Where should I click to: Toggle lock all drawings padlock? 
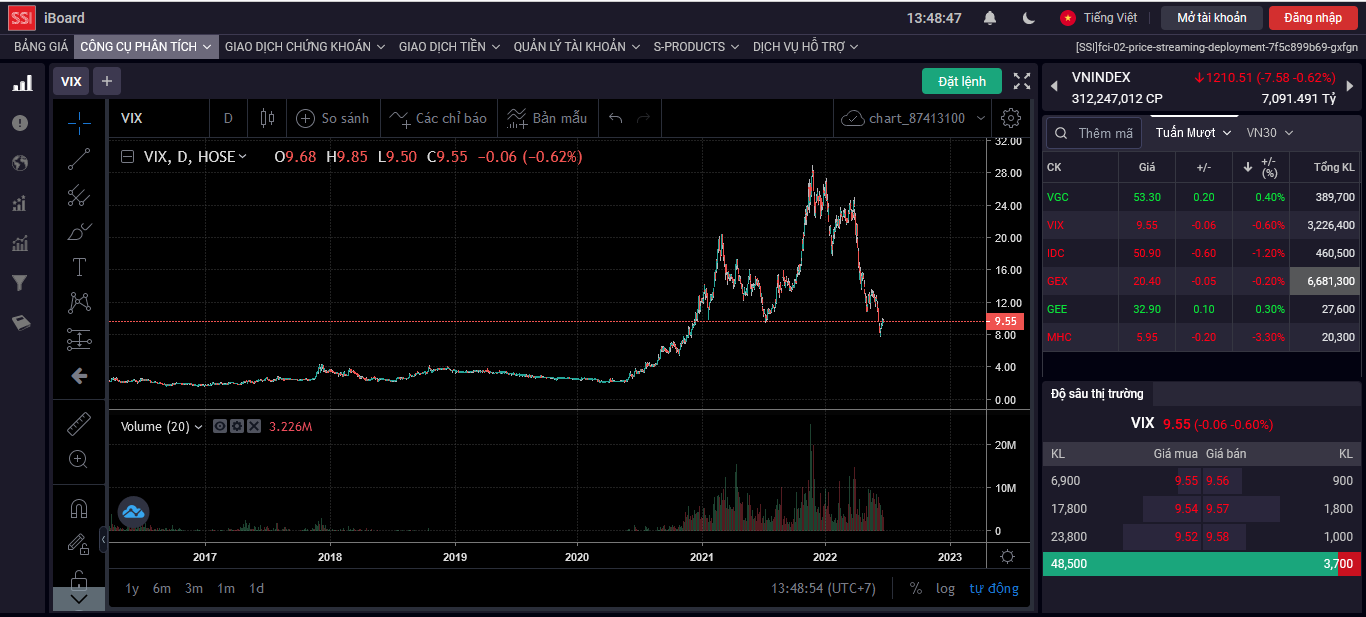pos(79,578)
